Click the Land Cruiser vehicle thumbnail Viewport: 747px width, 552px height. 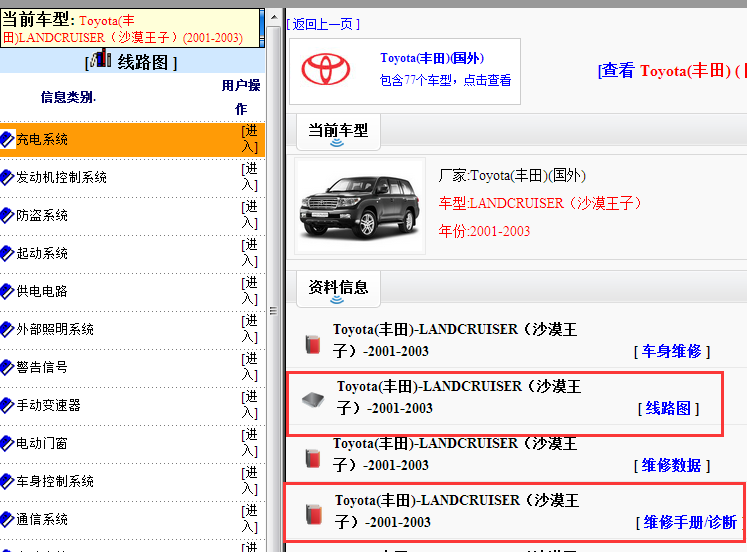pyautogui.click(x=360, y=206)
